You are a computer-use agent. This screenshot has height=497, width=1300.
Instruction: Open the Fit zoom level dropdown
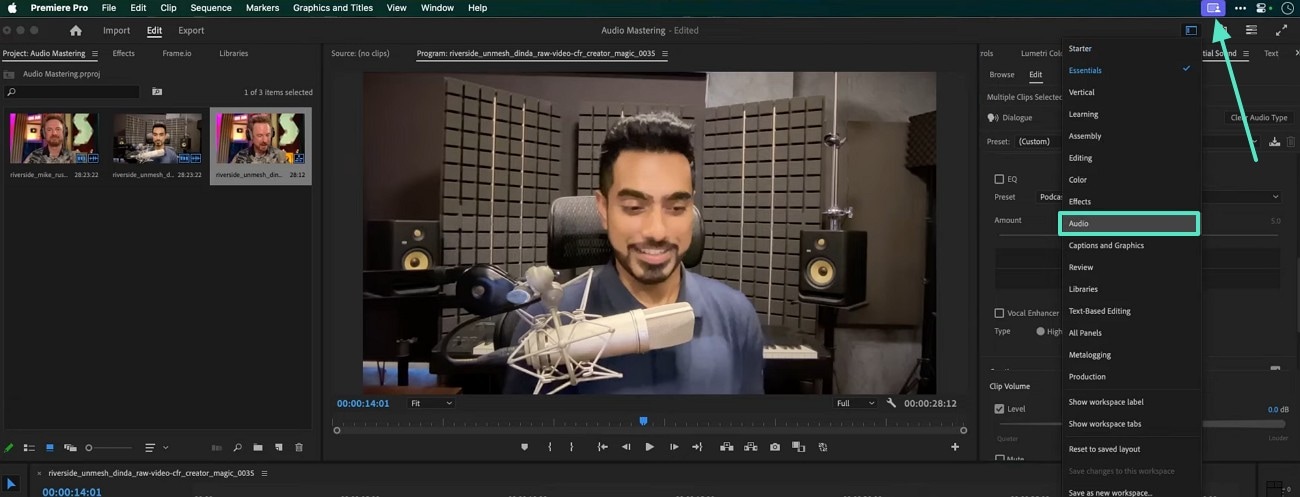pyautogui.click(x=430, y=403)
